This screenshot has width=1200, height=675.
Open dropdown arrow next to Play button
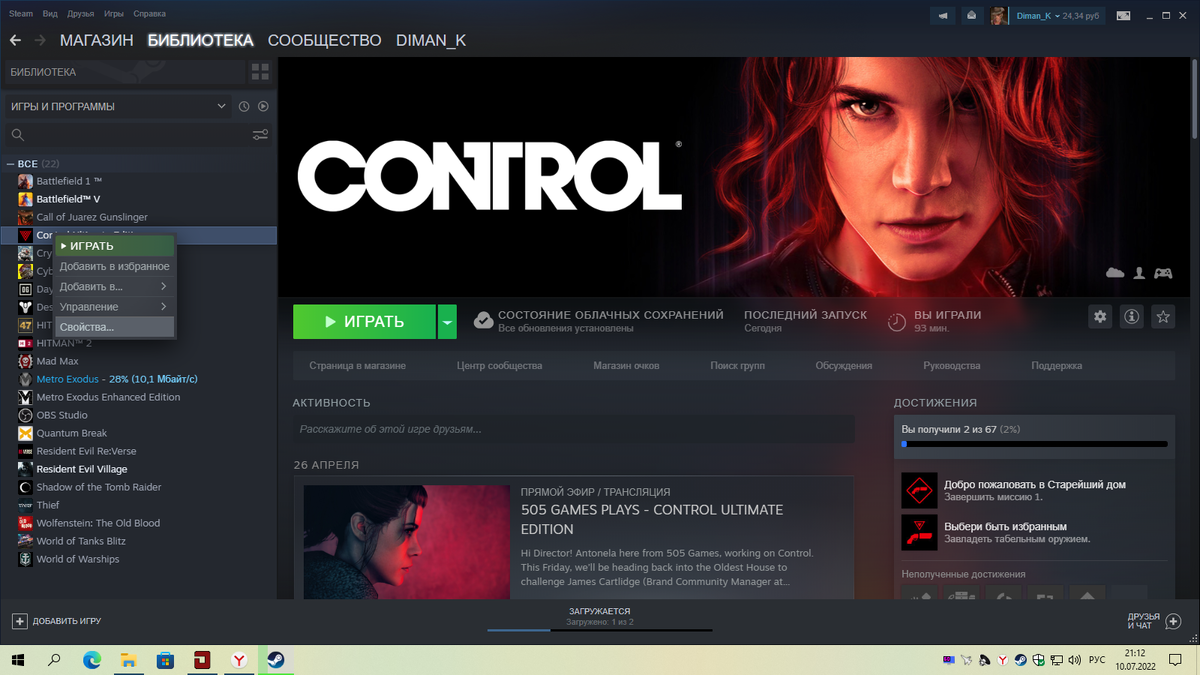(x=447, y=322)
